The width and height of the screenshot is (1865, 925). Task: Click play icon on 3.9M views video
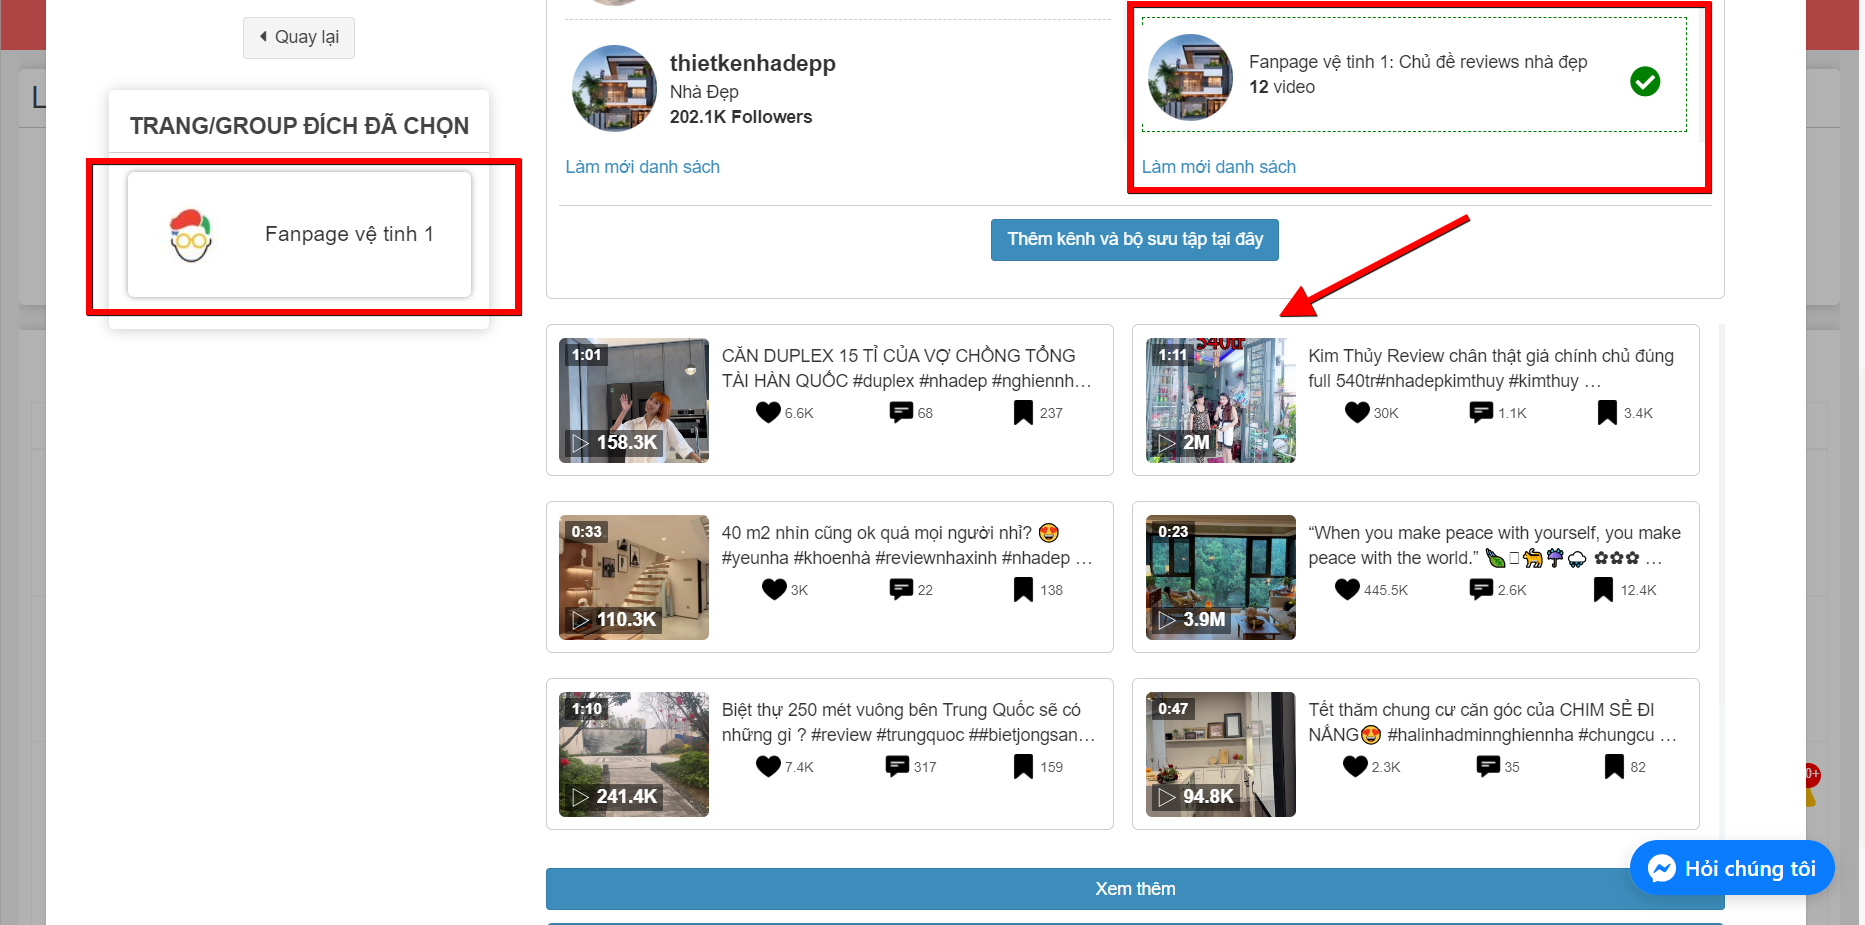1167,619
